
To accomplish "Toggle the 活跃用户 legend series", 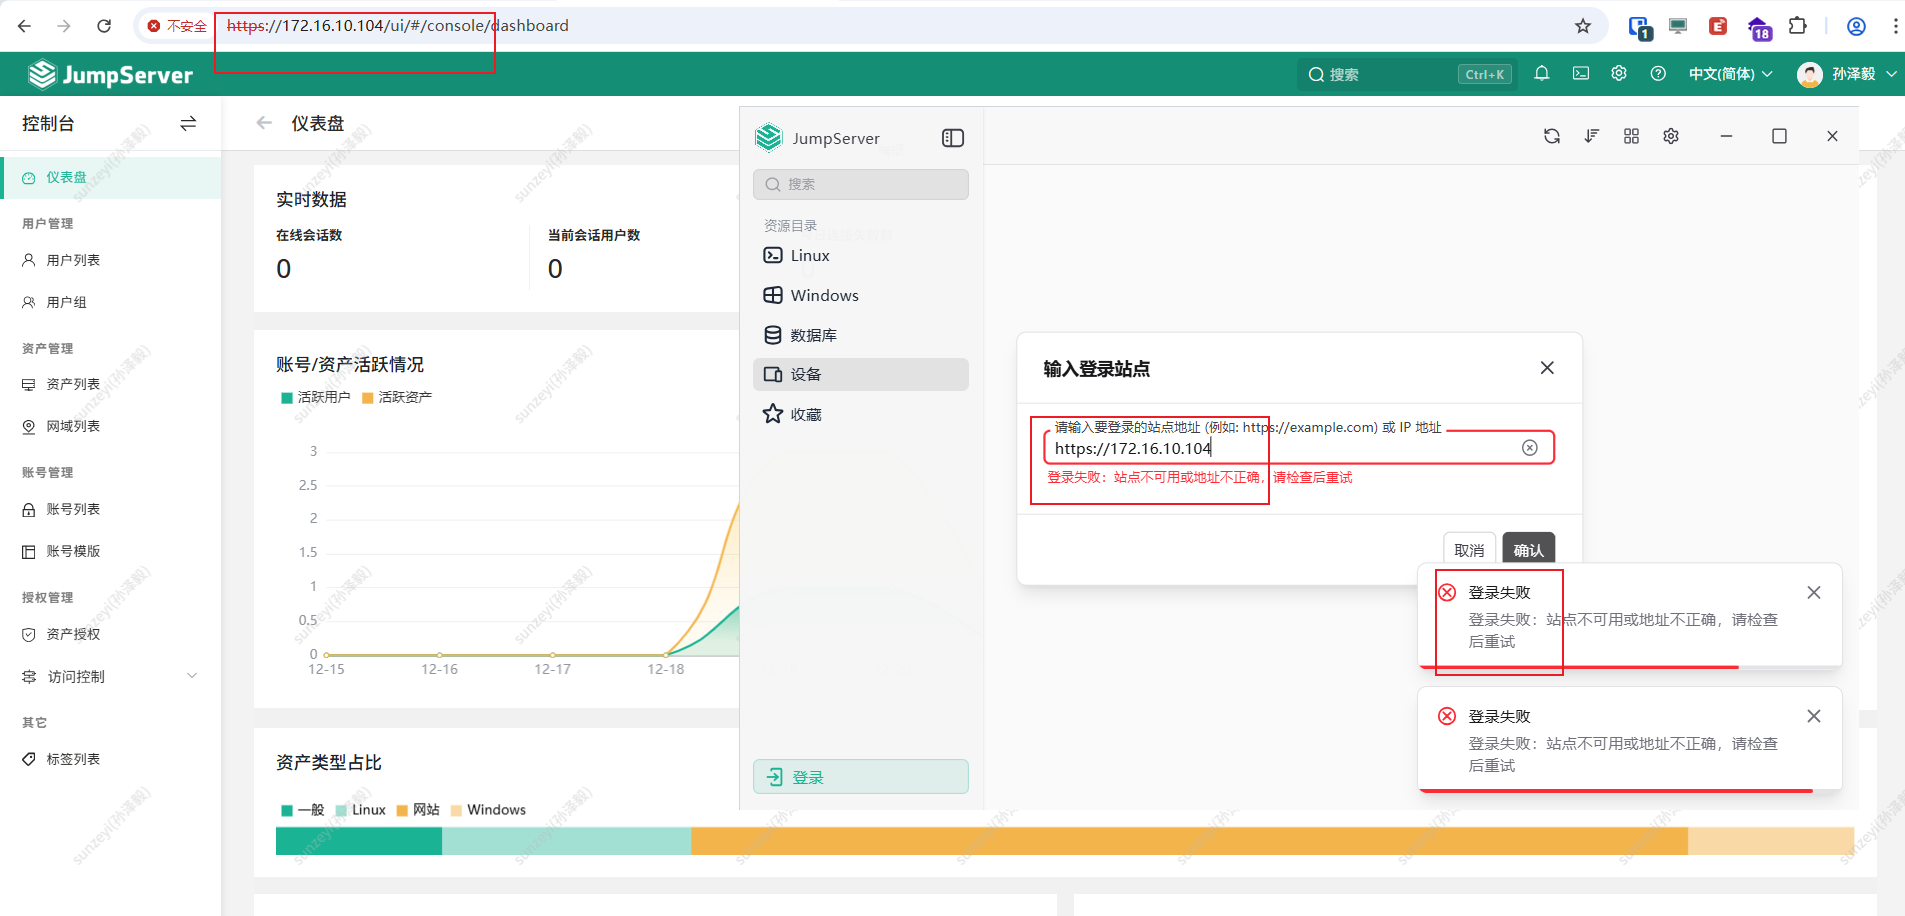I will click(316, 397).
